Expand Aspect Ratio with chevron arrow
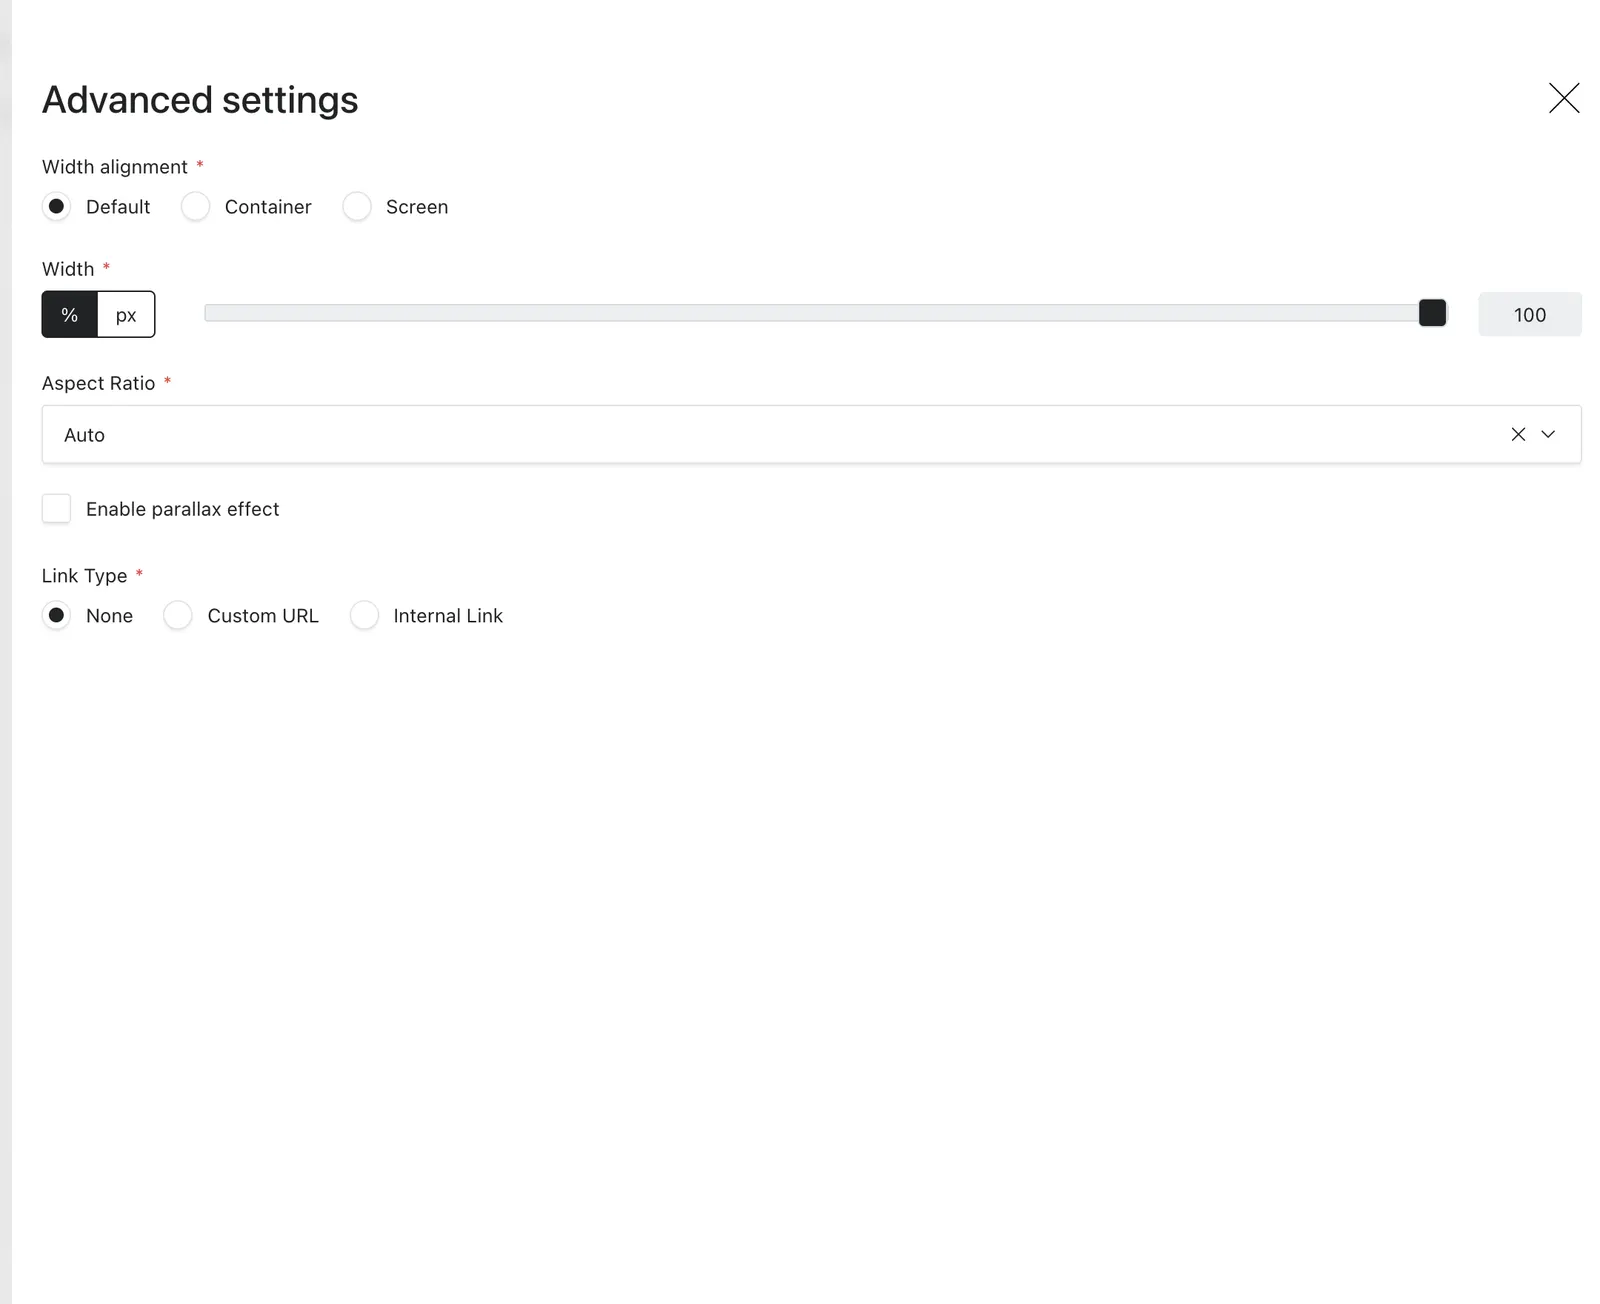The image size is (1600, 1304). 1548,434
